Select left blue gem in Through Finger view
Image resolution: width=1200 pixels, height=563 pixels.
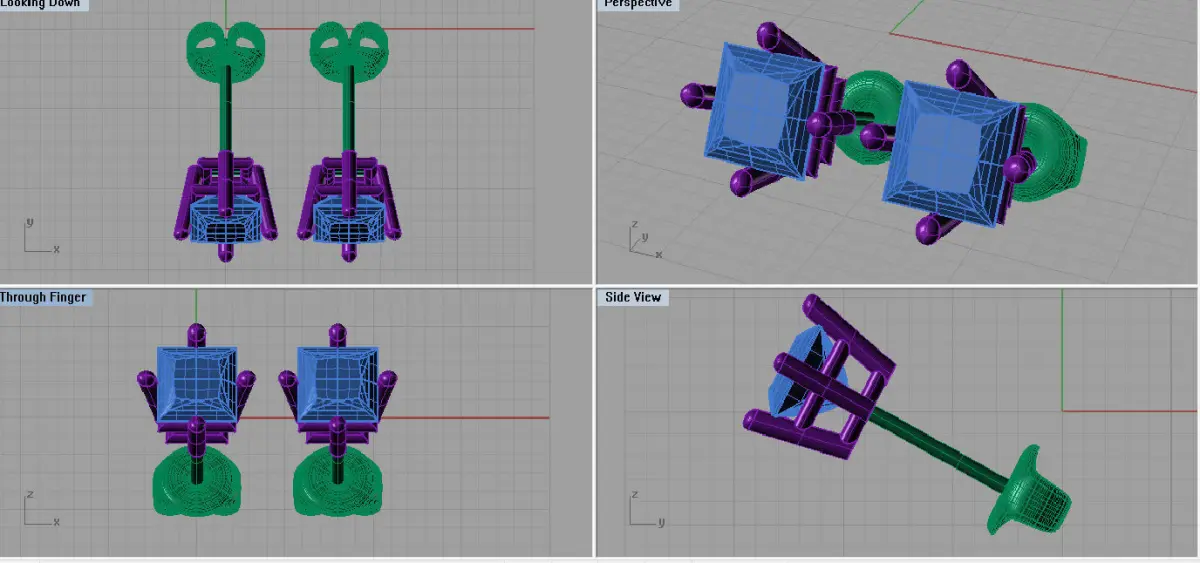tap(196, 385)
